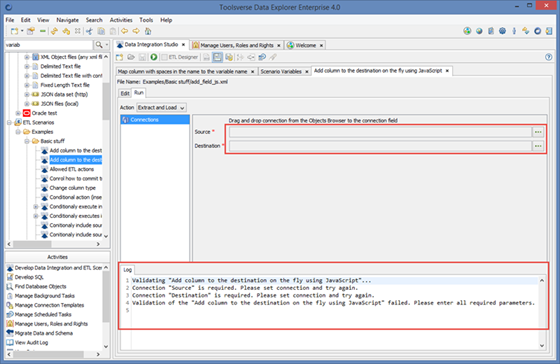The height and width of the screenshot is (364, 560).
Task: Open the View Audit Log activity
Action: [x=28, y=342]
